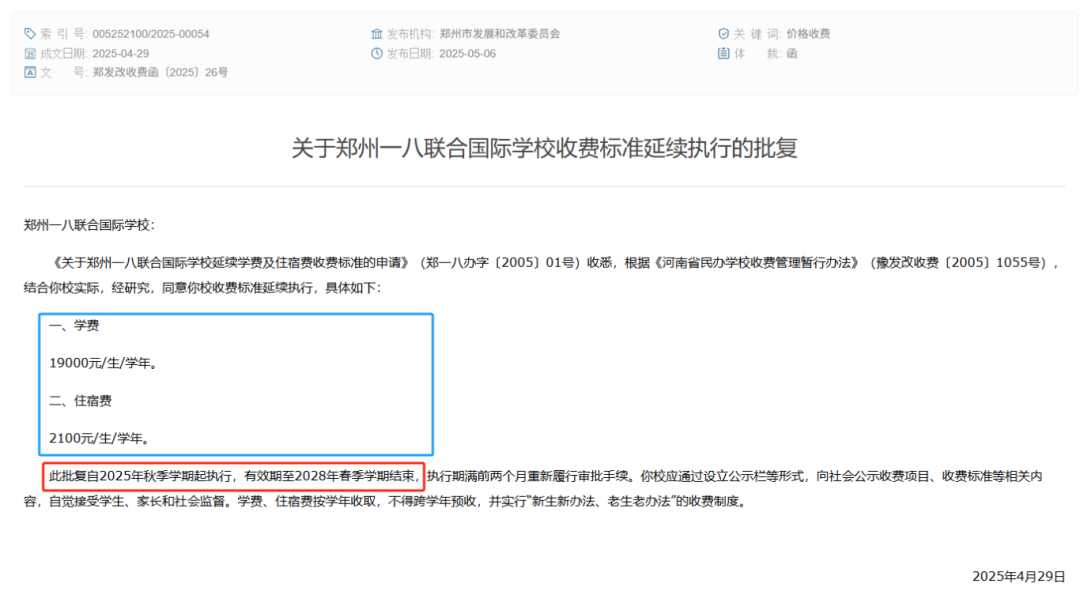Click the institution icon beside 发布机构

pos(377,34)
